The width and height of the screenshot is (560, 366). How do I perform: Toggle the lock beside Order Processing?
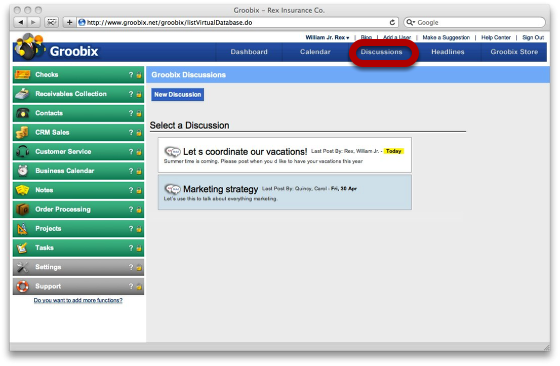point(139,210)
